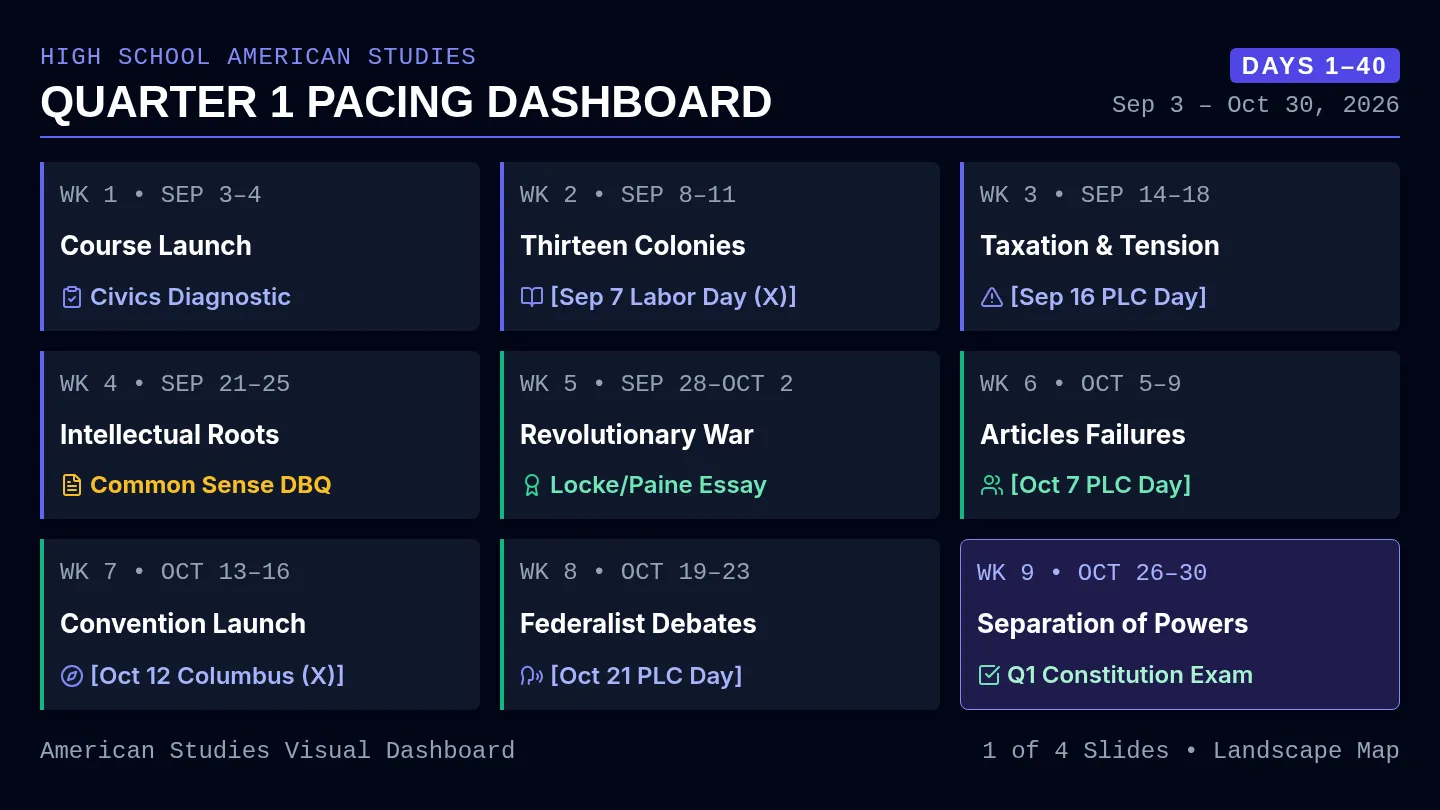Click the WK 5 • SEP 28–OCT 2 header
Viewport: 1440px width, 810px height.
(657, 384)
